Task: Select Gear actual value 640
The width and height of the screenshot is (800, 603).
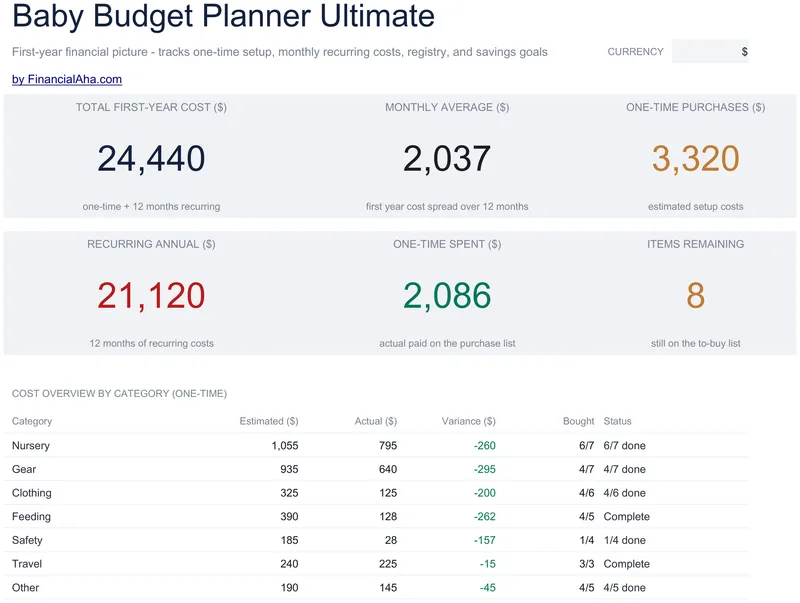Action: [x=388, y=469]
